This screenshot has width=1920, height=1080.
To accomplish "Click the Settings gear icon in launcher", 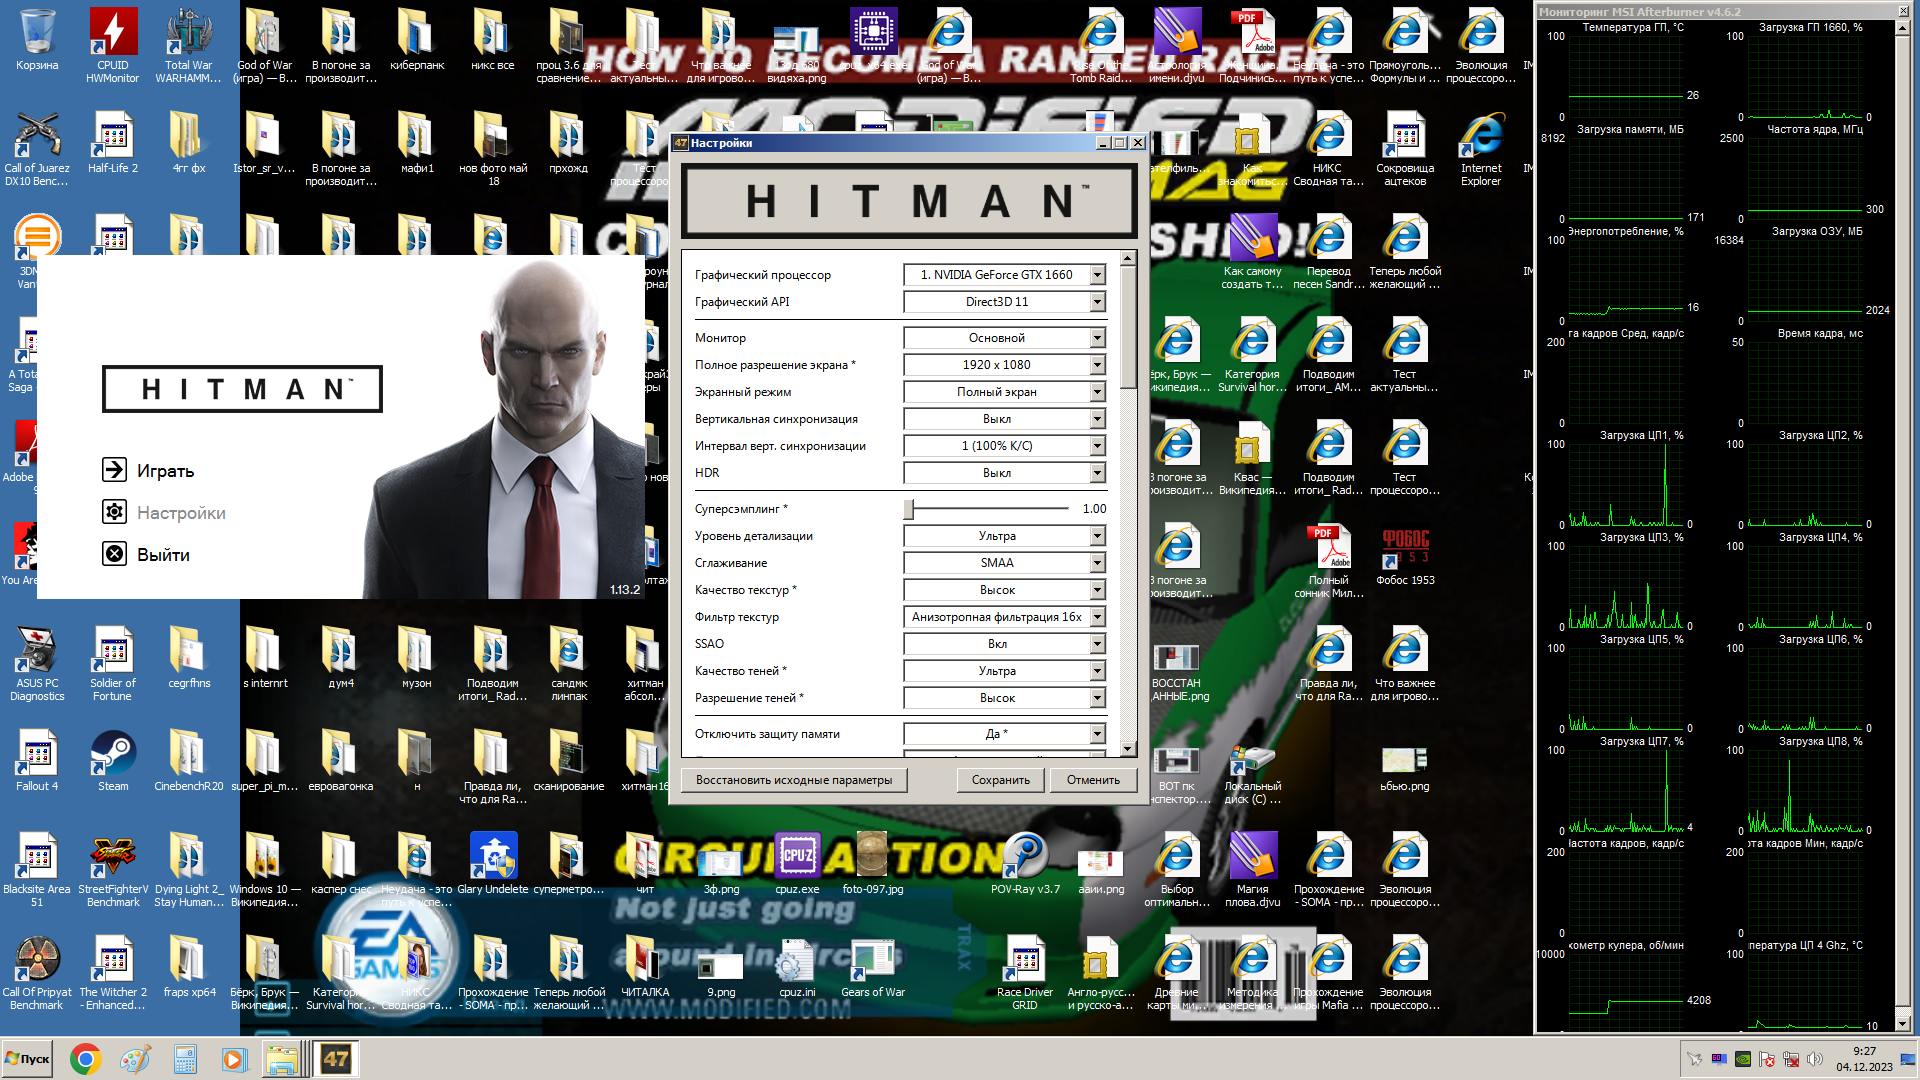I will tap(114, 512).
